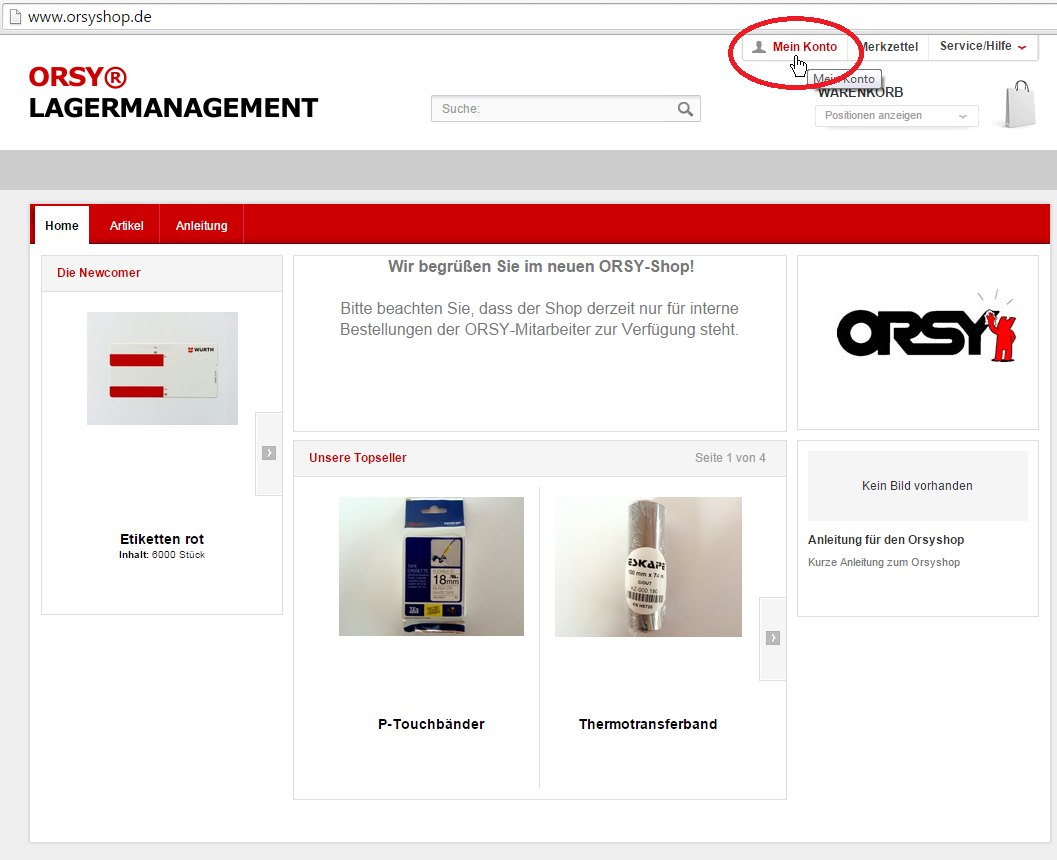Open the P-Touchbänder product image
The width and height of the screenshot is (1057, 860).
[x=431, y=566]
